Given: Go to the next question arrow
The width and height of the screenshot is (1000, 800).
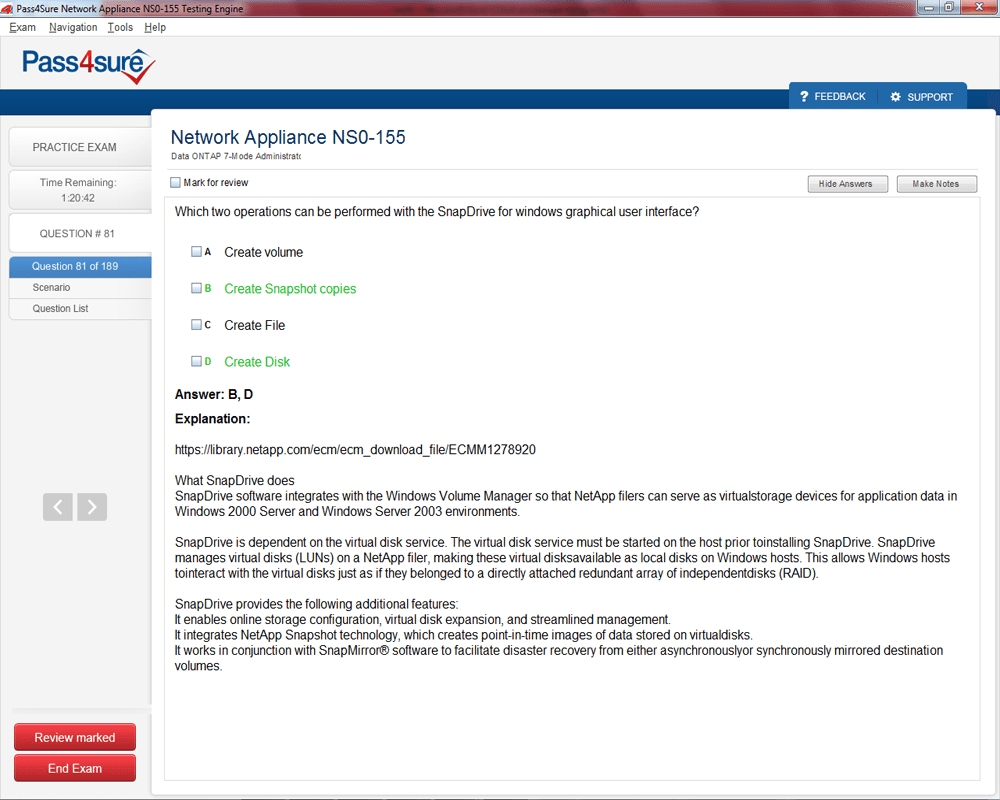Looking at the screenshot, I should (x=92, y=507).
